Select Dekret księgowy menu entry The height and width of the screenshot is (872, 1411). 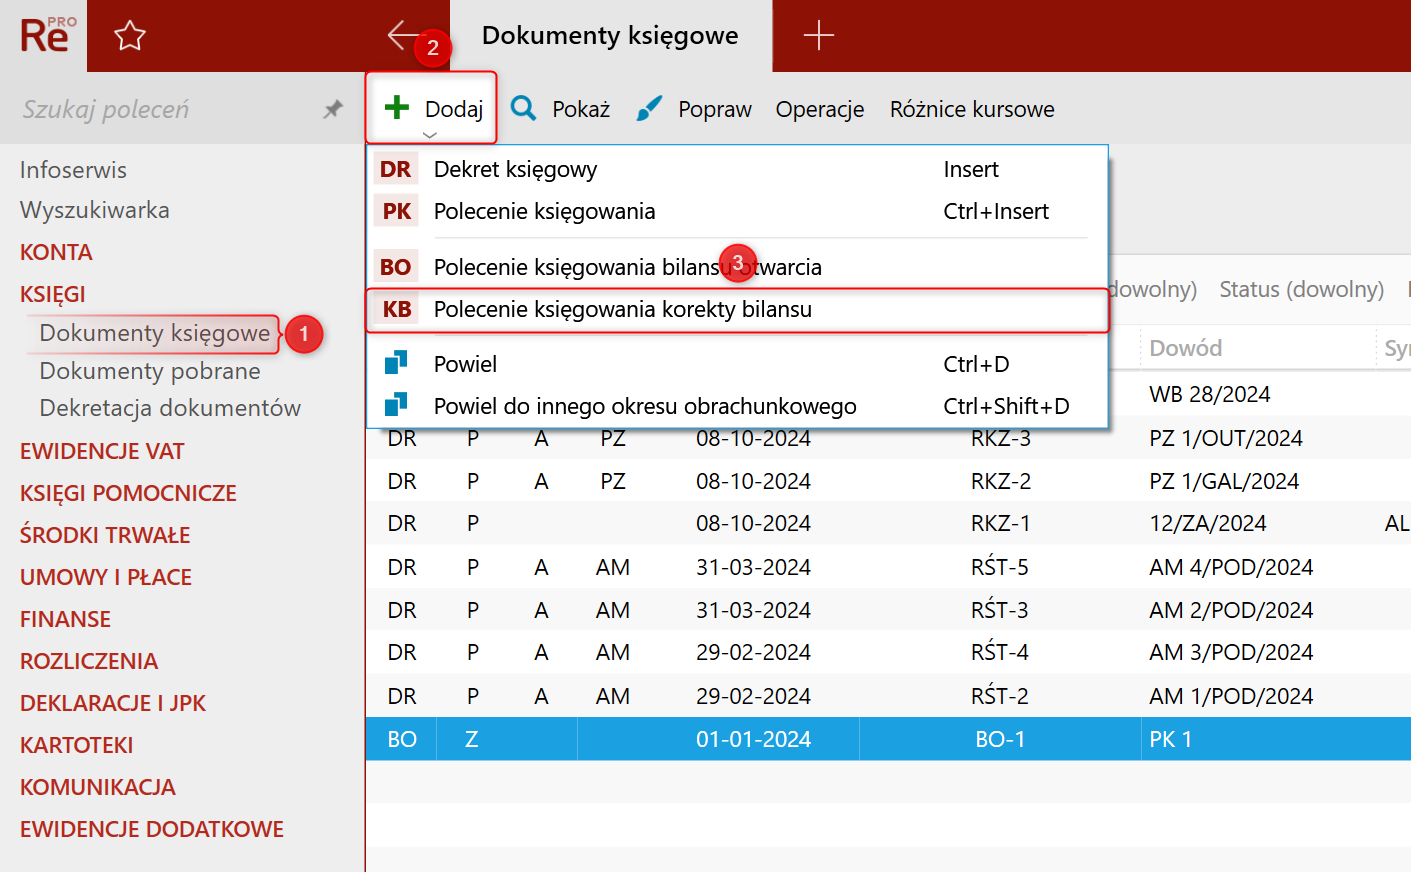(x=738, y=169)
